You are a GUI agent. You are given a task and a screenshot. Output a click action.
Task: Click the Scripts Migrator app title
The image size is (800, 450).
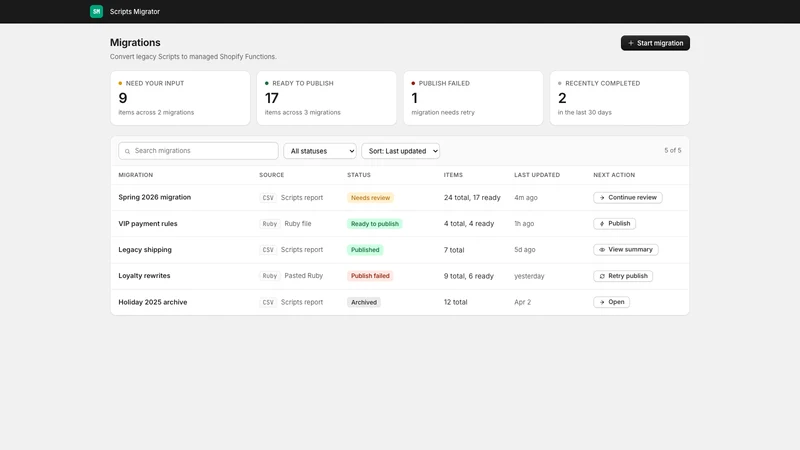135,11
